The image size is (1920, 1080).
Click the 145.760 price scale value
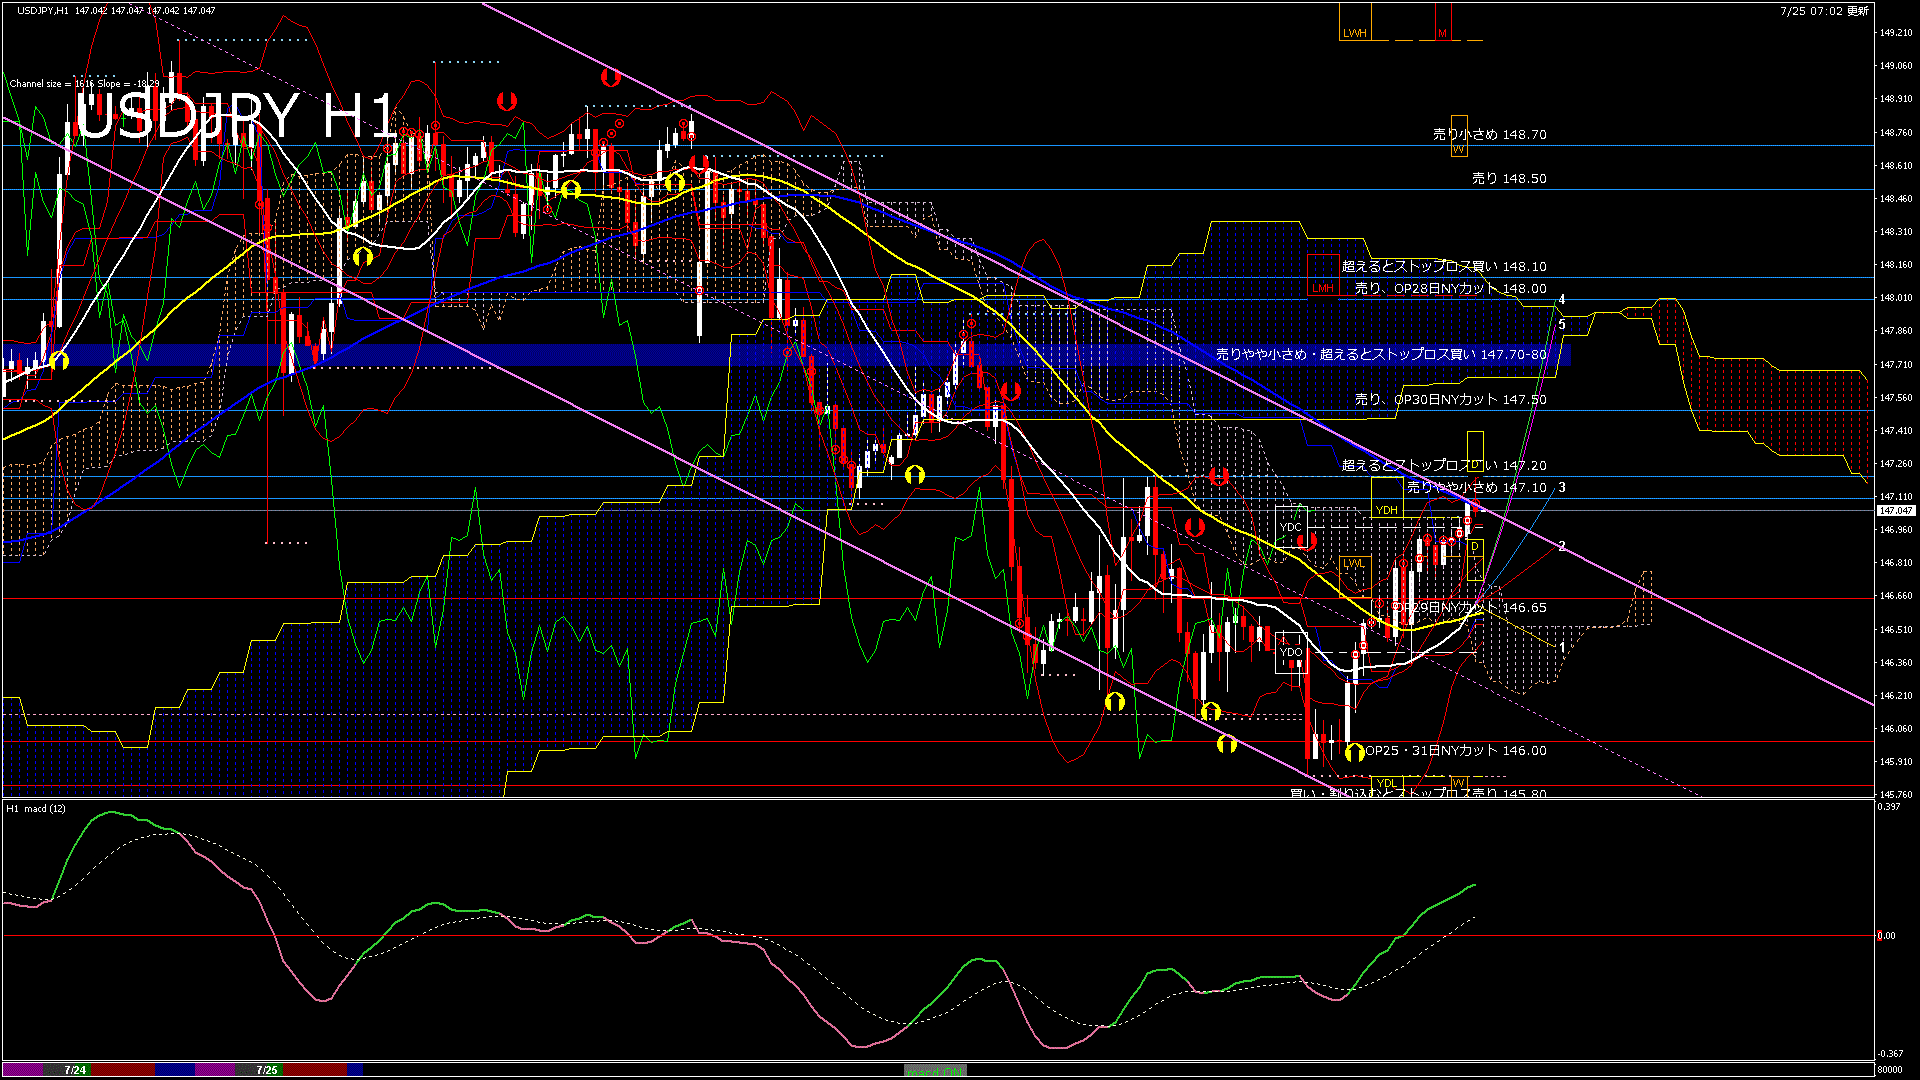[1896, 794]
